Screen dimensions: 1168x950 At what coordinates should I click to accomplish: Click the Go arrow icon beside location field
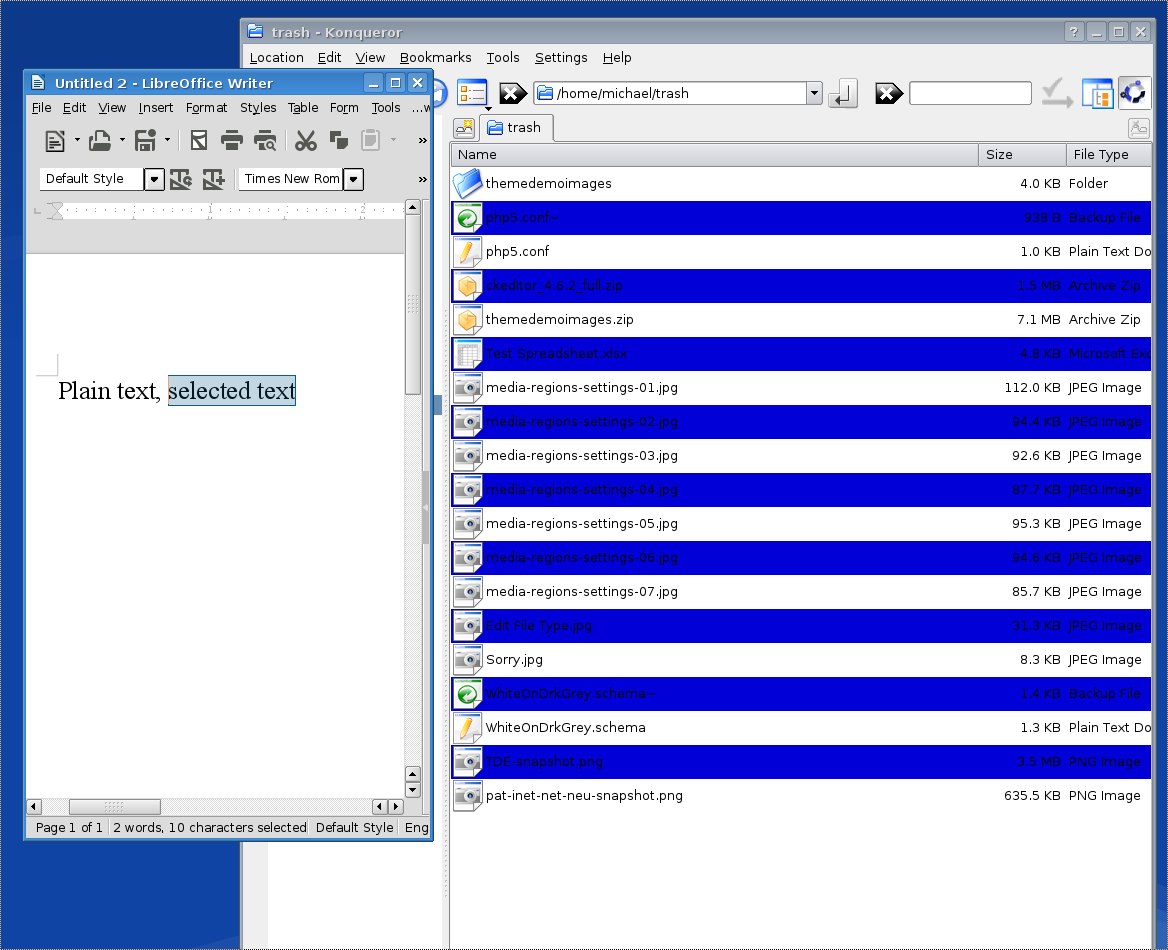click(x=842, y=94)
